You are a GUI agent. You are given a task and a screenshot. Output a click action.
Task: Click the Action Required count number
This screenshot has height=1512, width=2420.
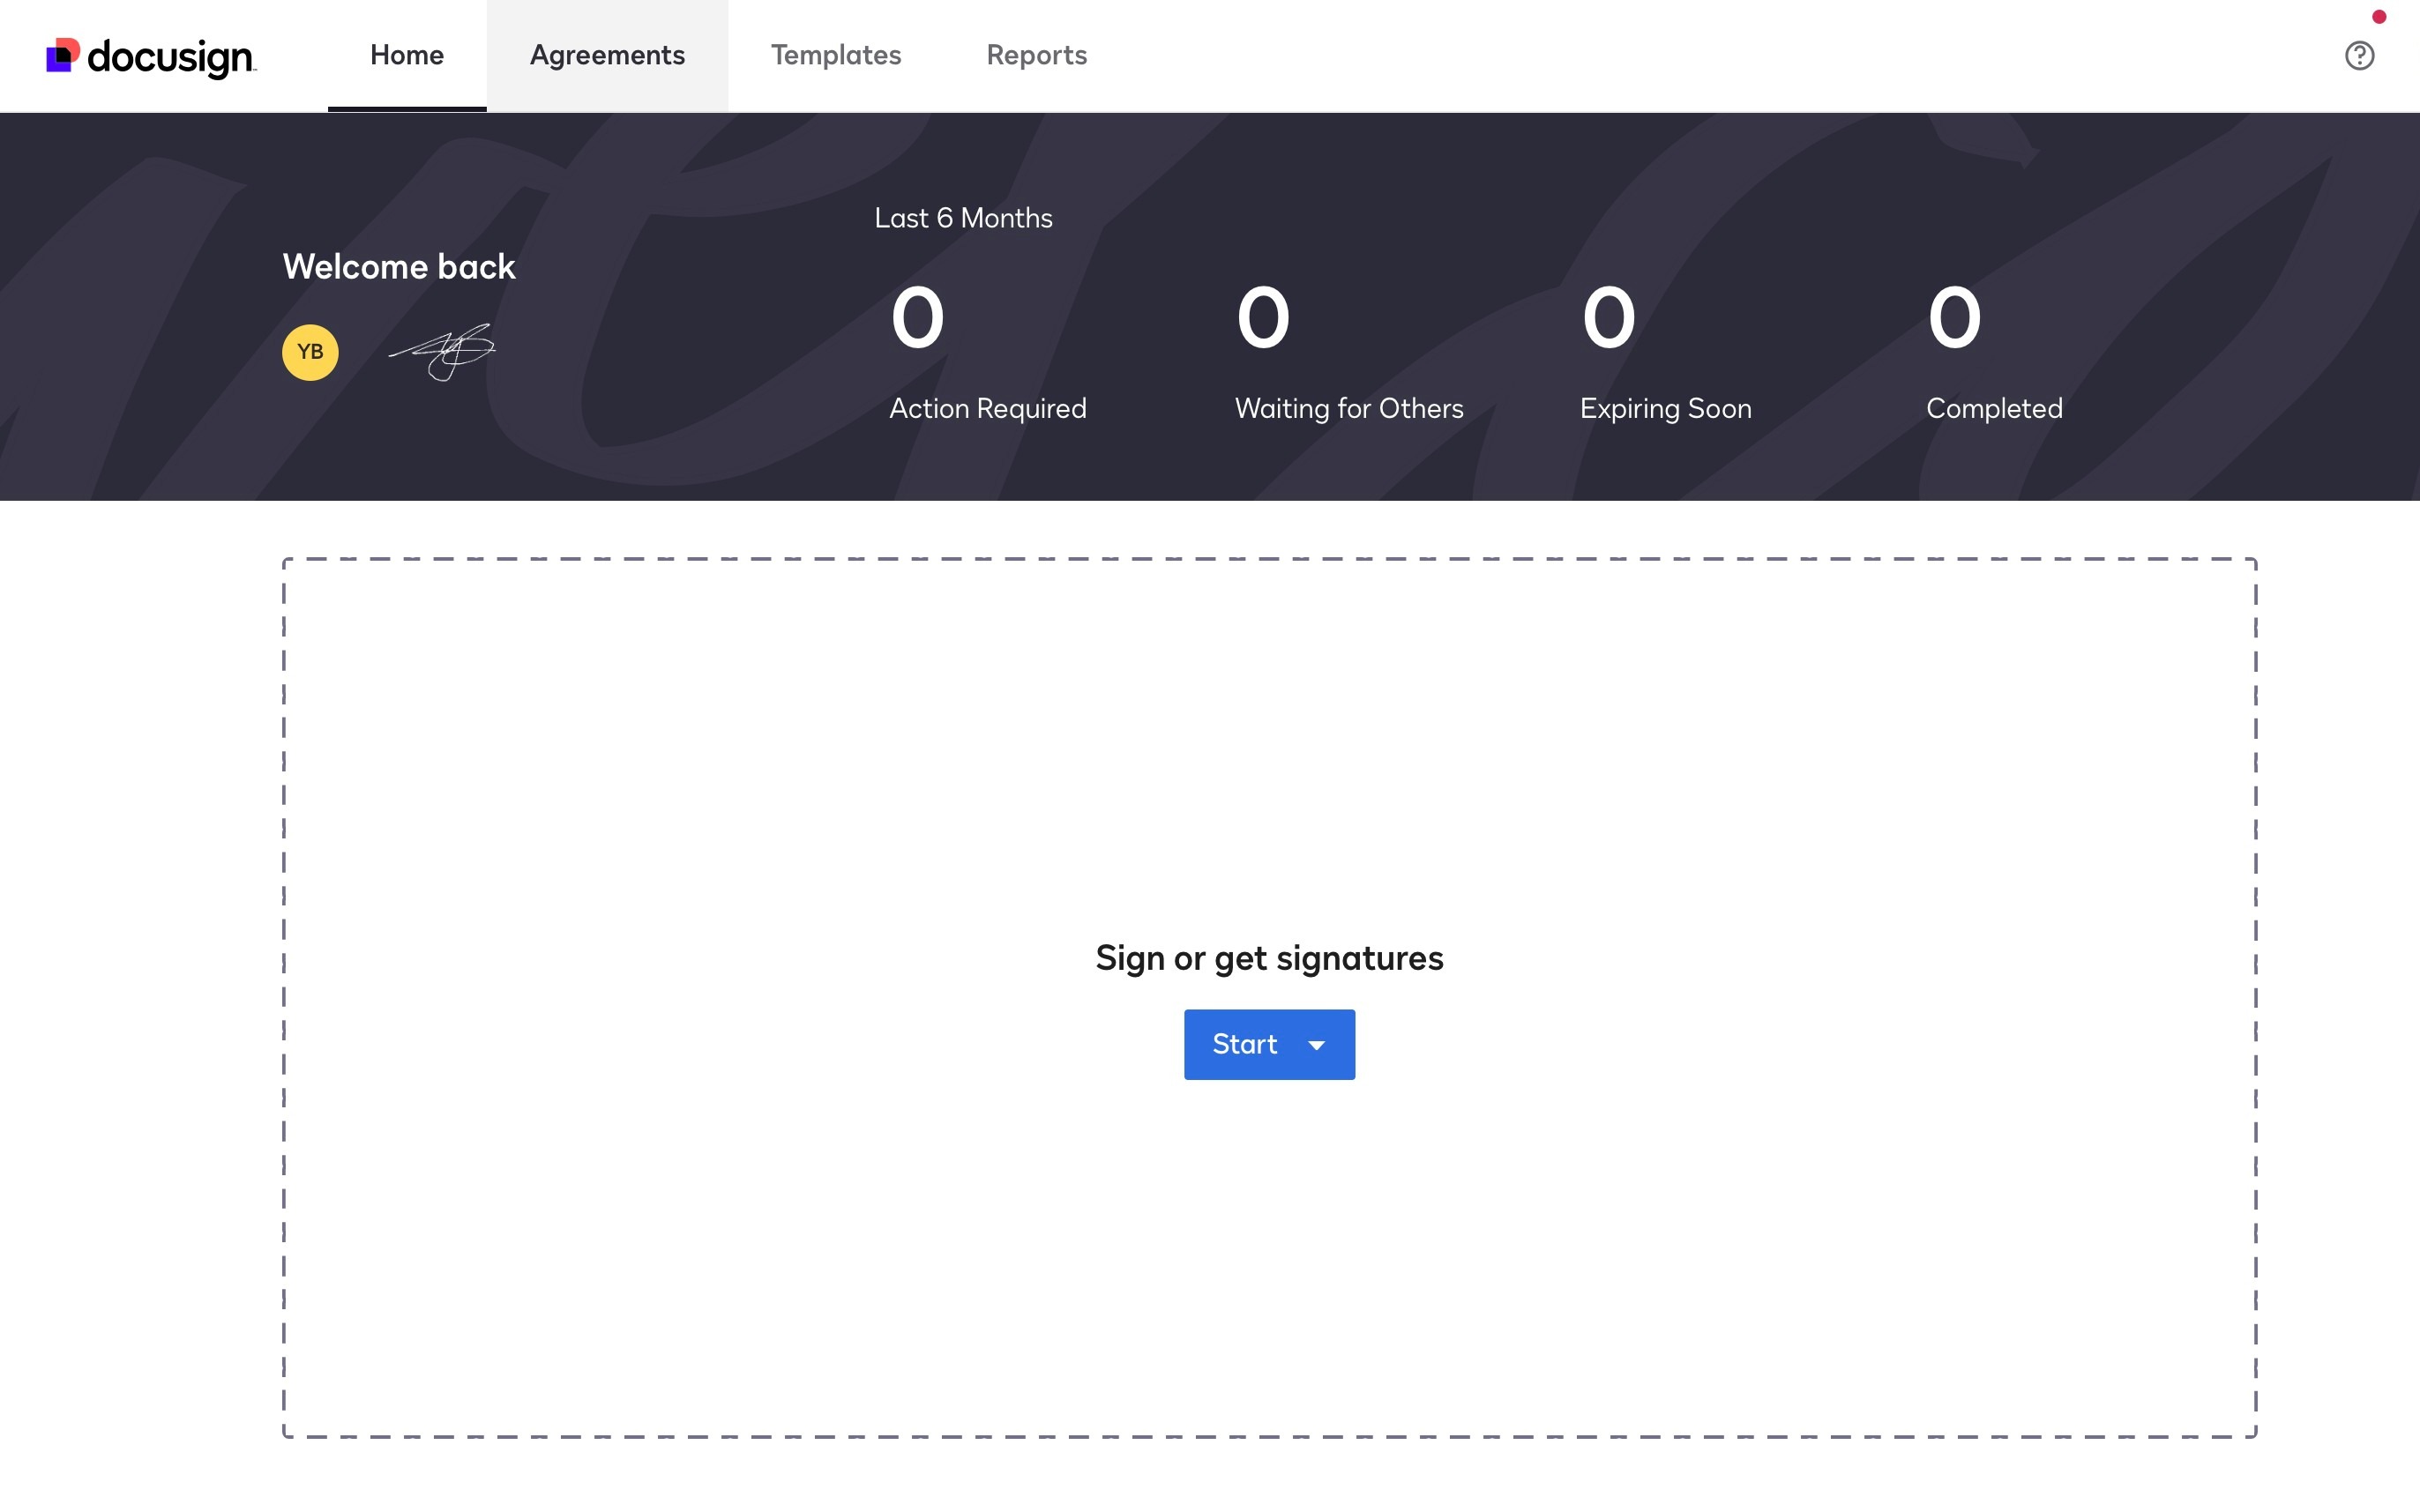click(x=917, y=318)
